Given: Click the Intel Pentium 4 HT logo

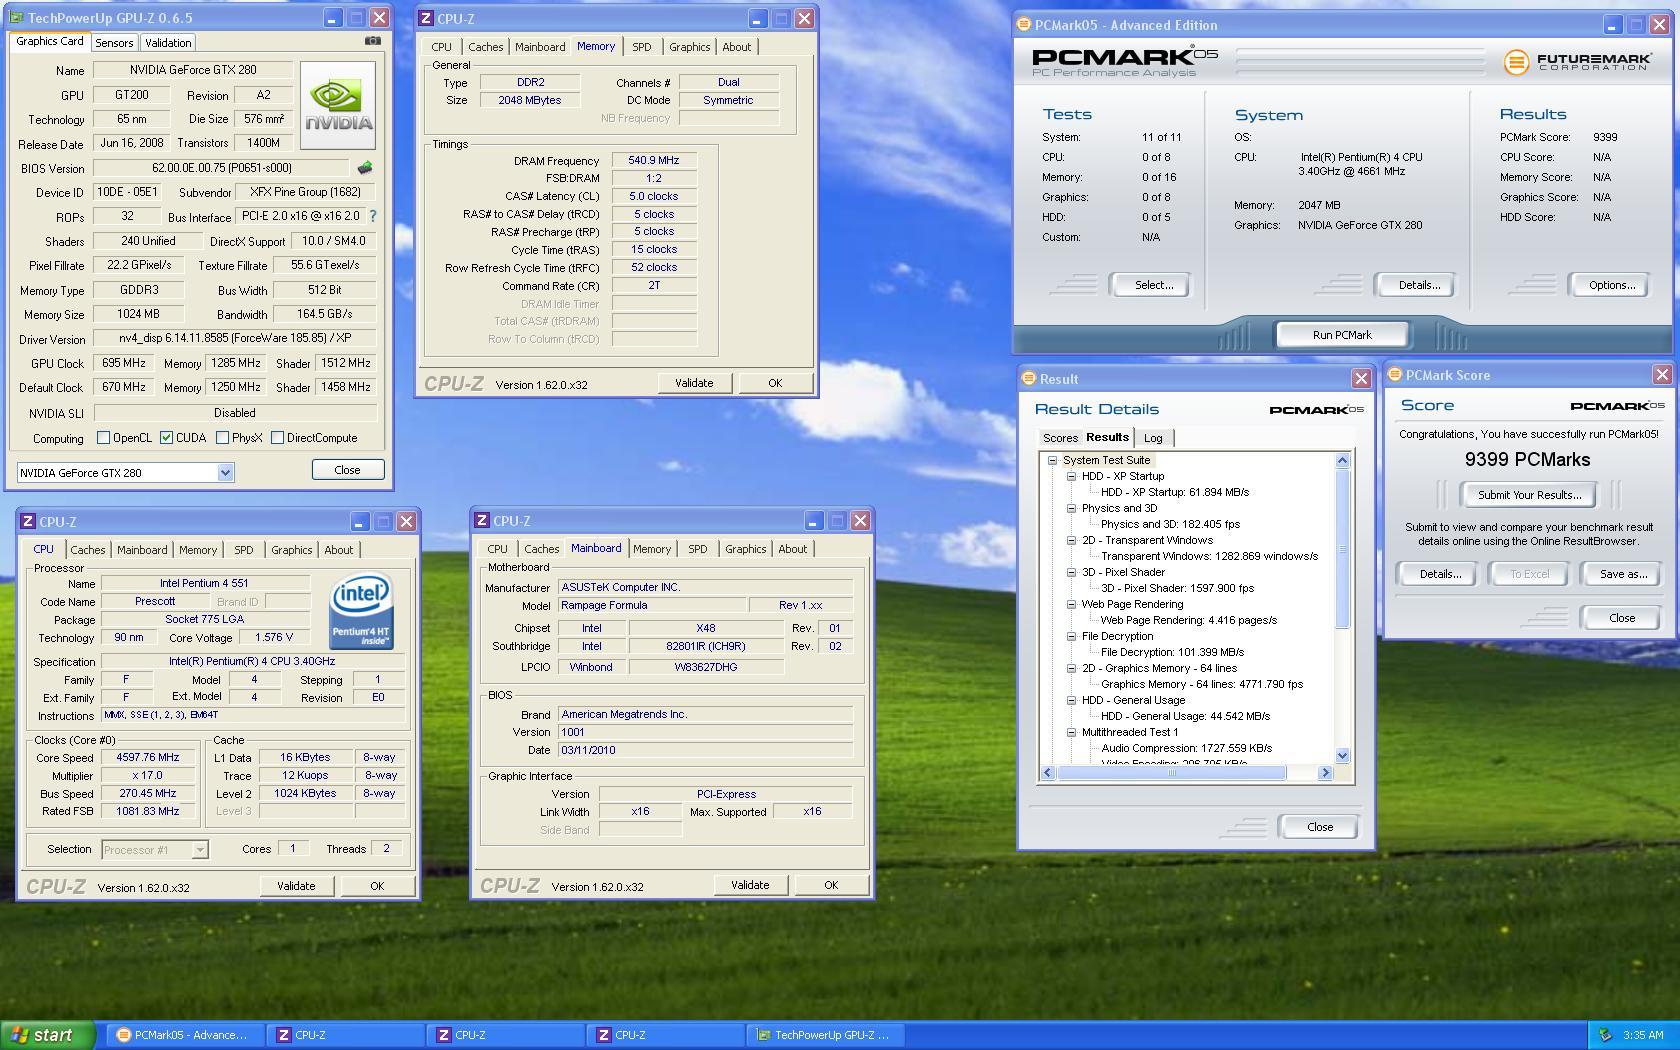Looking at the screenshot, I should point(362,610).
